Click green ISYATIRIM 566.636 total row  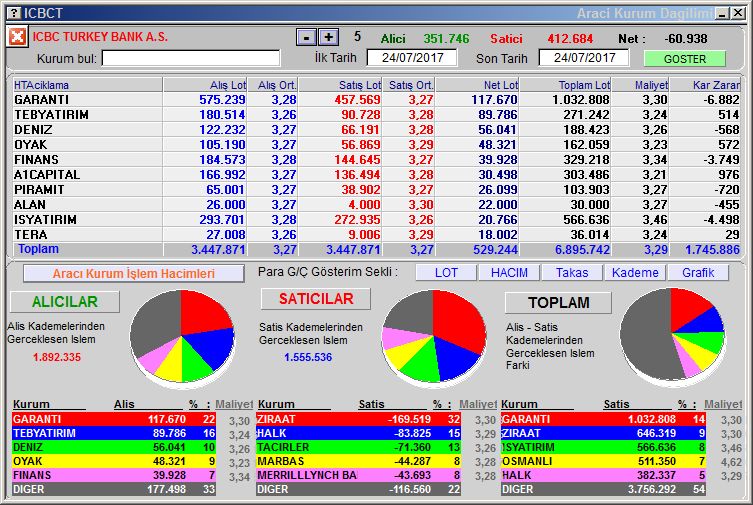pos(603,447)
